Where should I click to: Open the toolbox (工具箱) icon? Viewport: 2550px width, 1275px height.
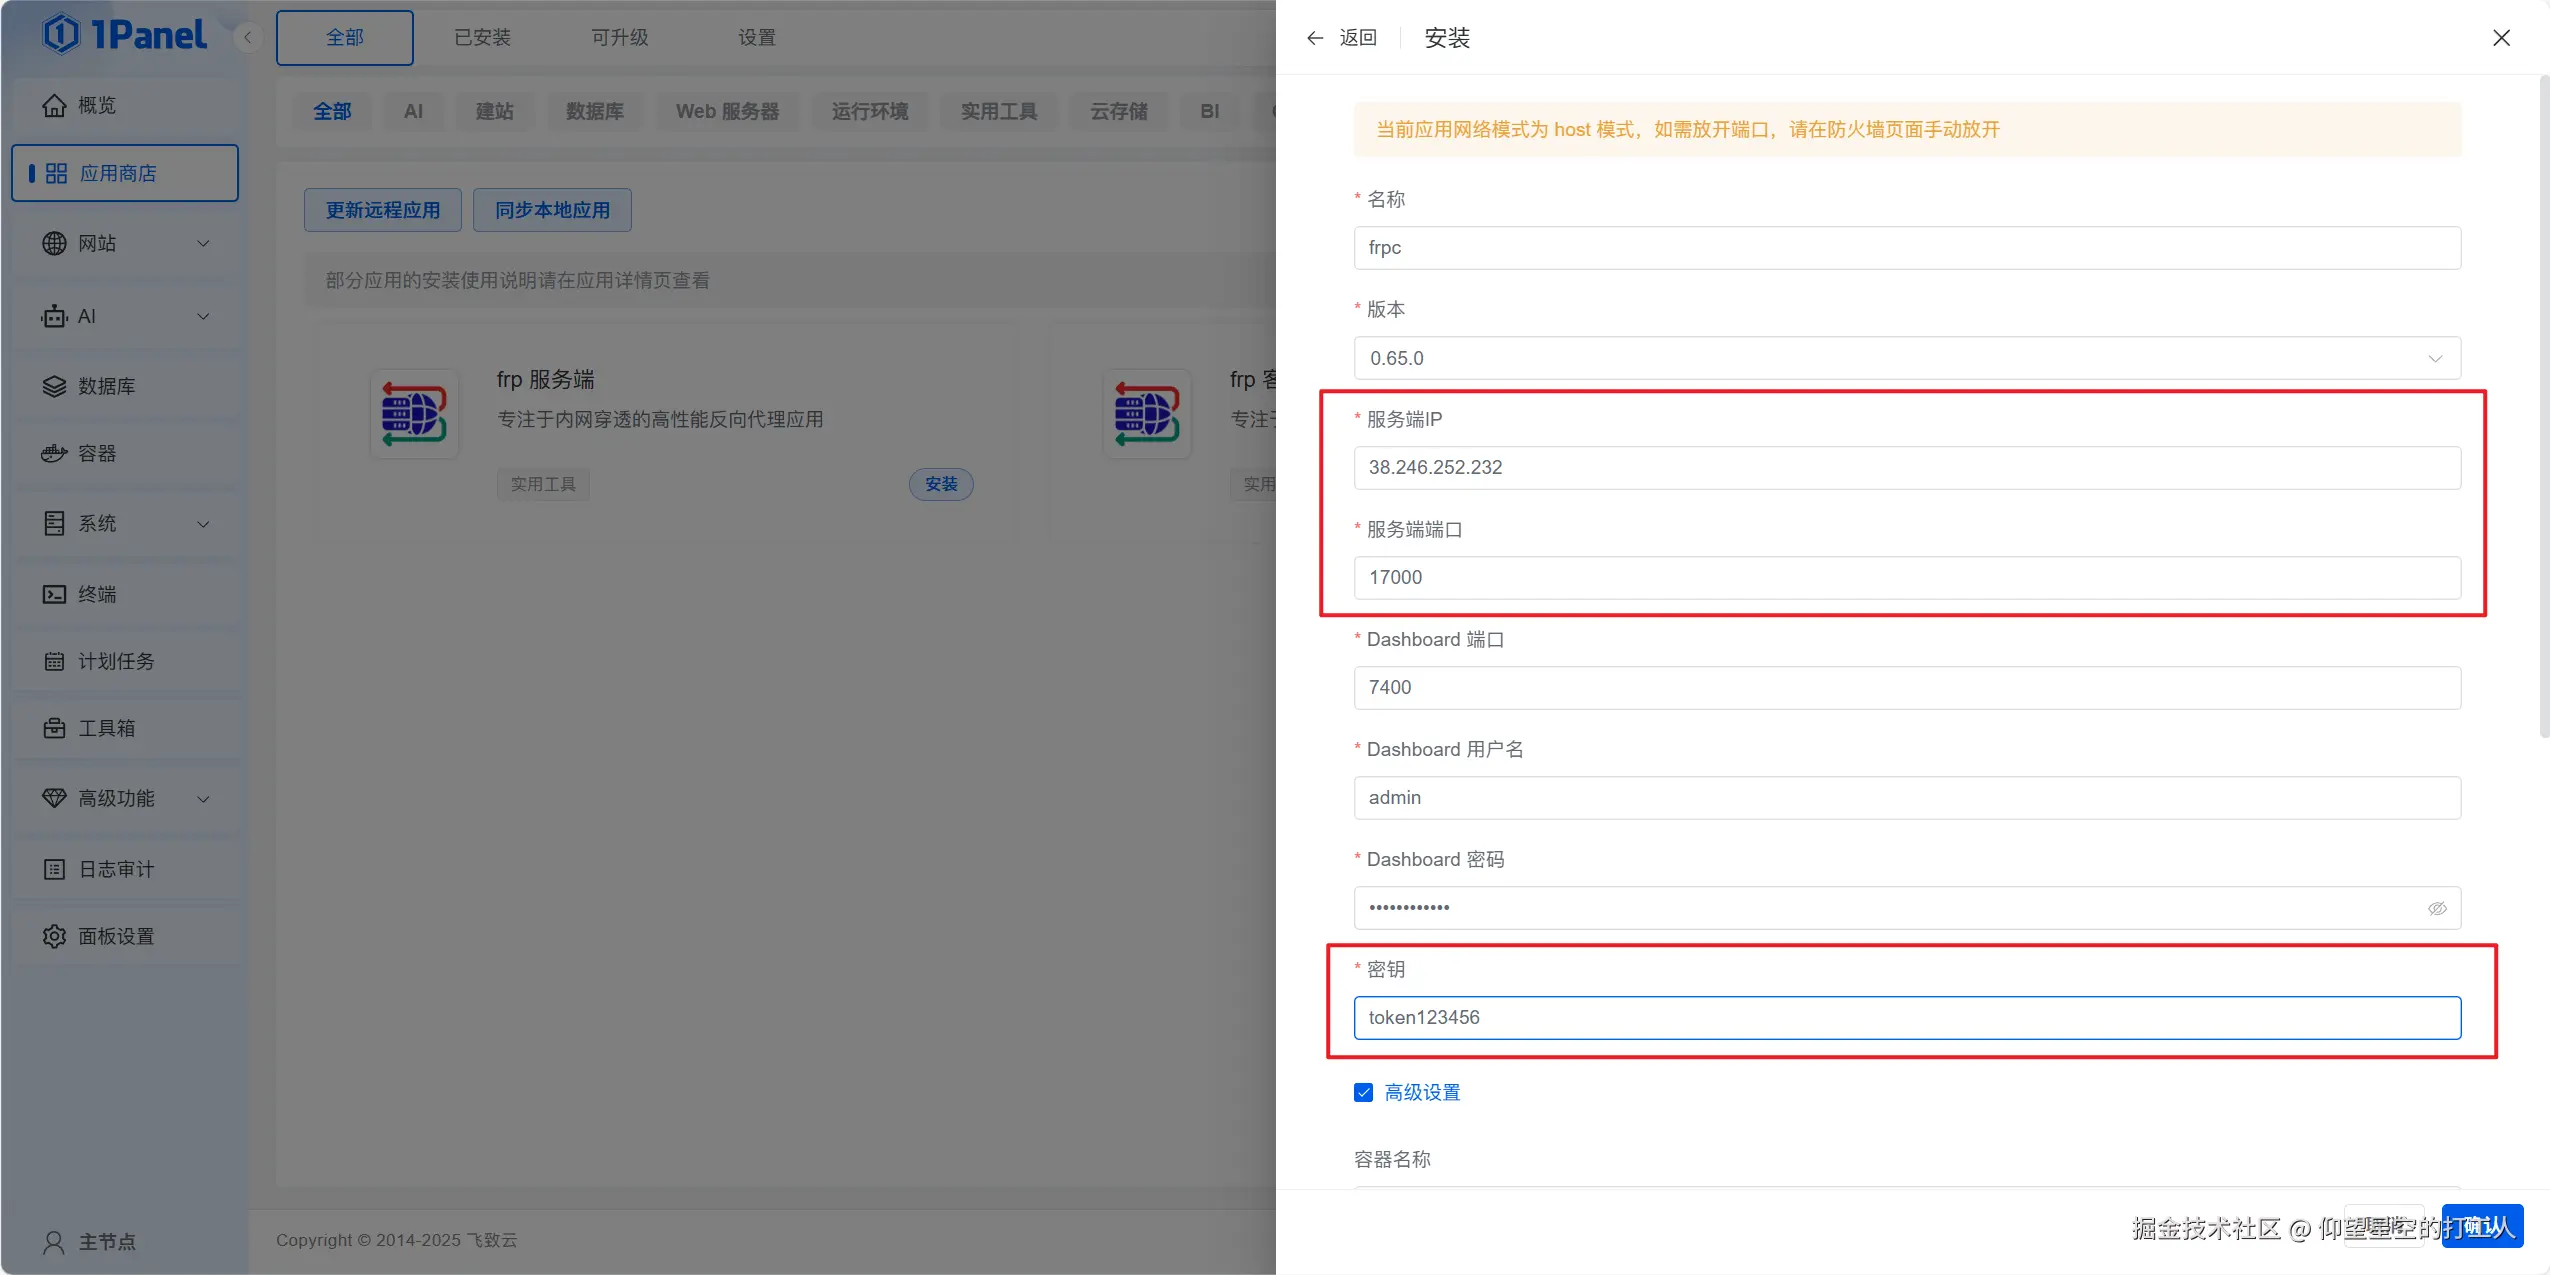coord(54,728)
